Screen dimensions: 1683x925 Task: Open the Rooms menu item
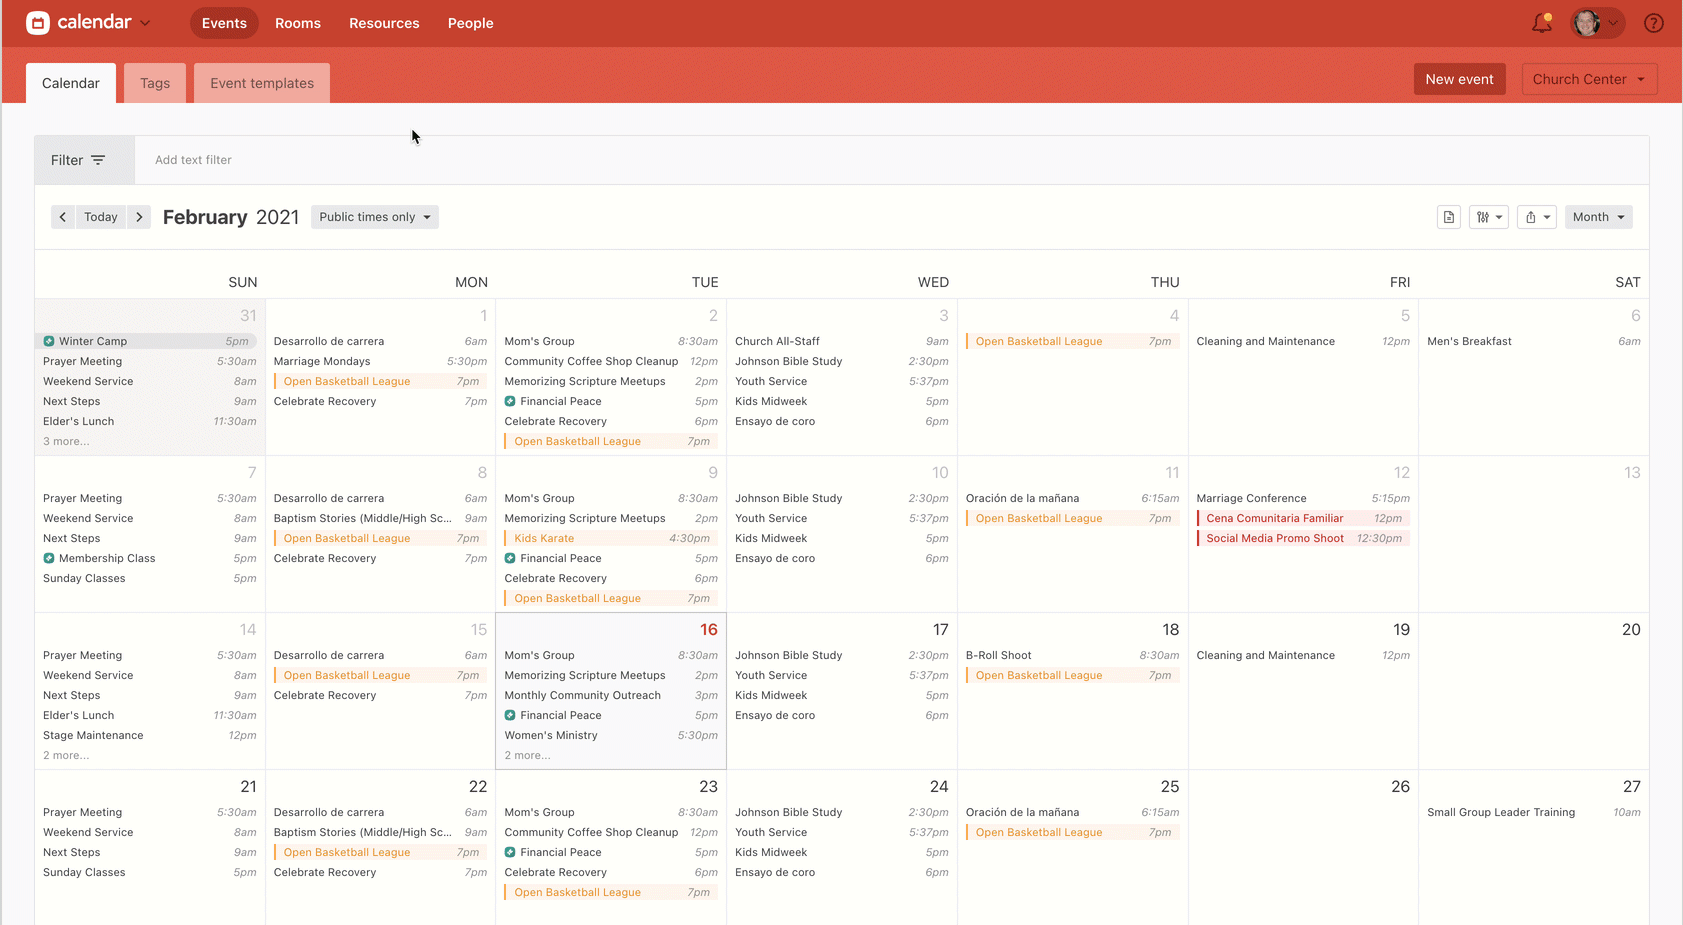[x=298, y=23]
